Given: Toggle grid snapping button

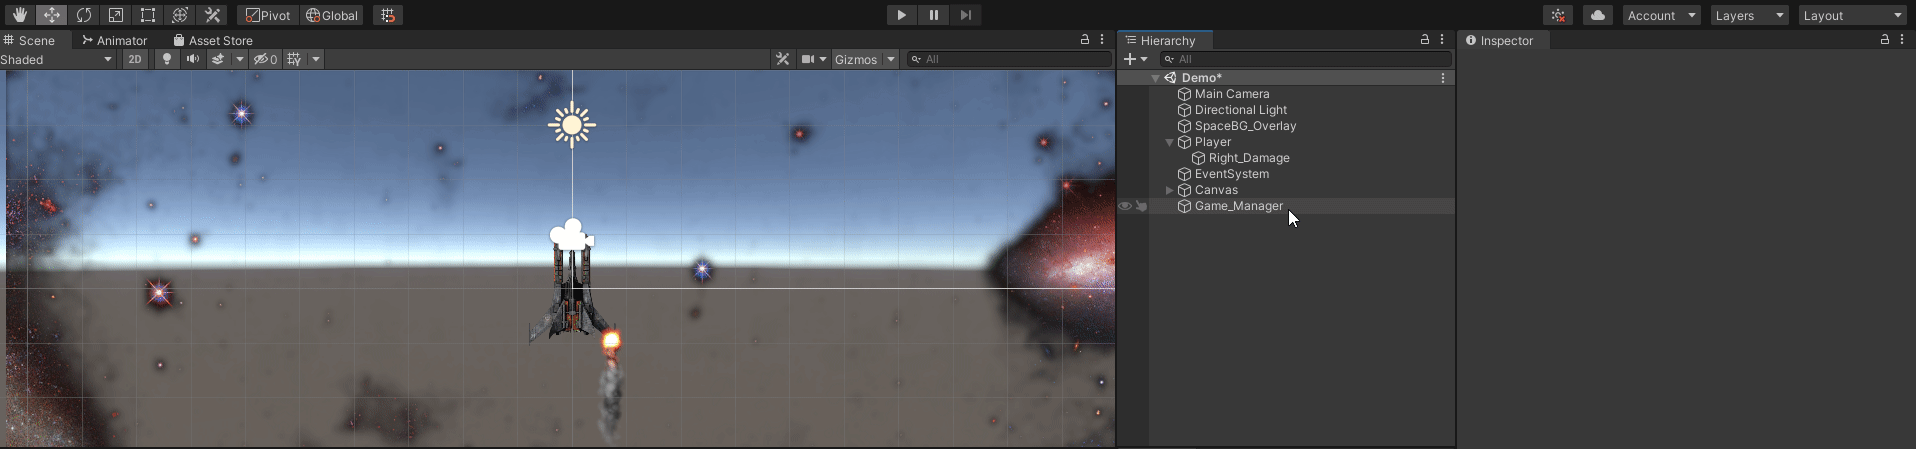Looking at the screenshot, I should (388, 15).
